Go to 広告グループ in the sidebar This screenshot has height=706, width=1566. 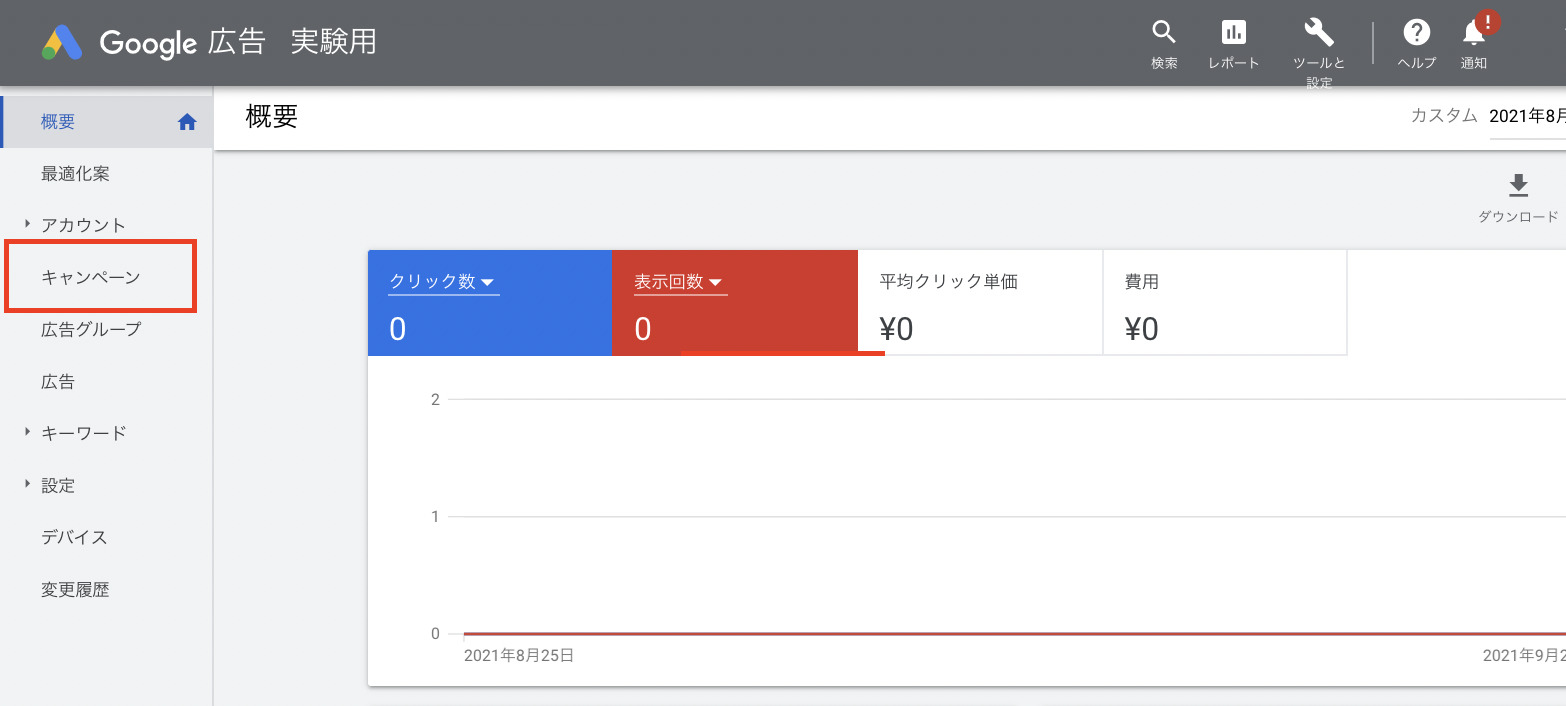(x=91, y=329)
